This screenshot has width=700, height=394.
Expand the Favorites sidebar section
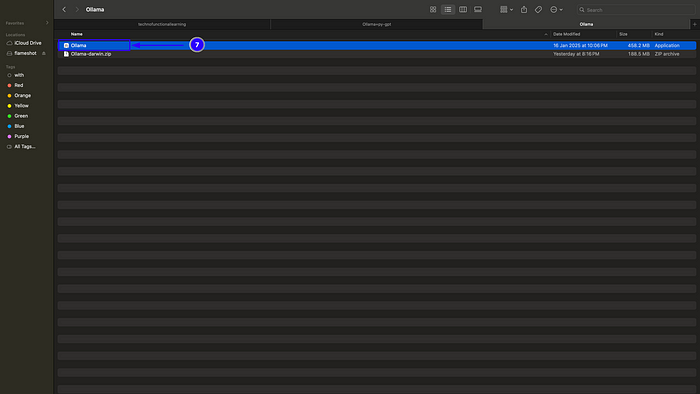point(47,23)
